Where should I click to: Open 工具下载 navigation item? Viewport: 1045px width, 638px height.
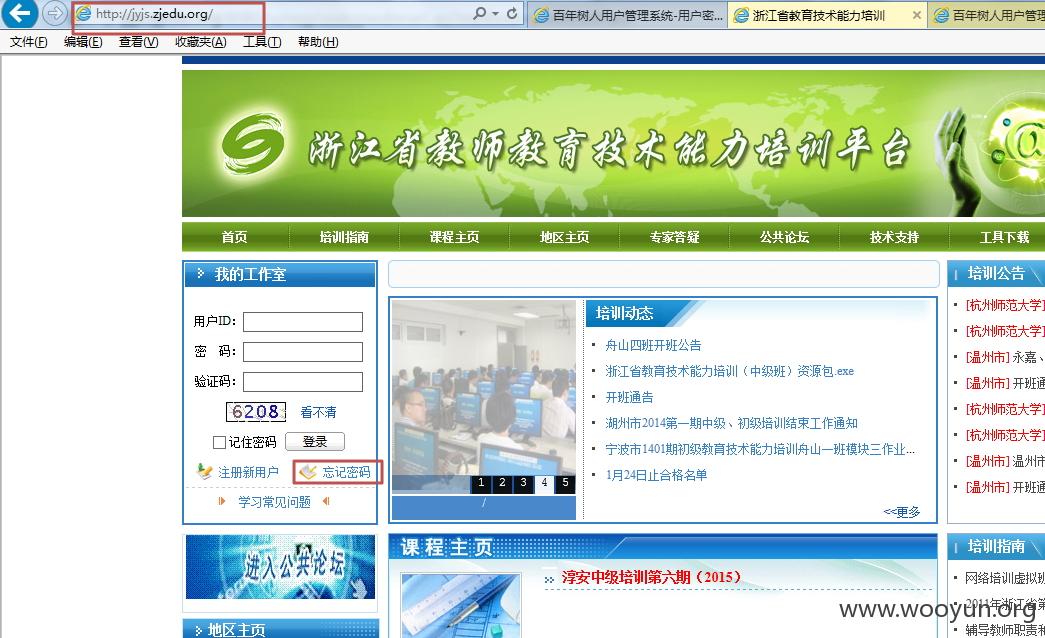1004,237
